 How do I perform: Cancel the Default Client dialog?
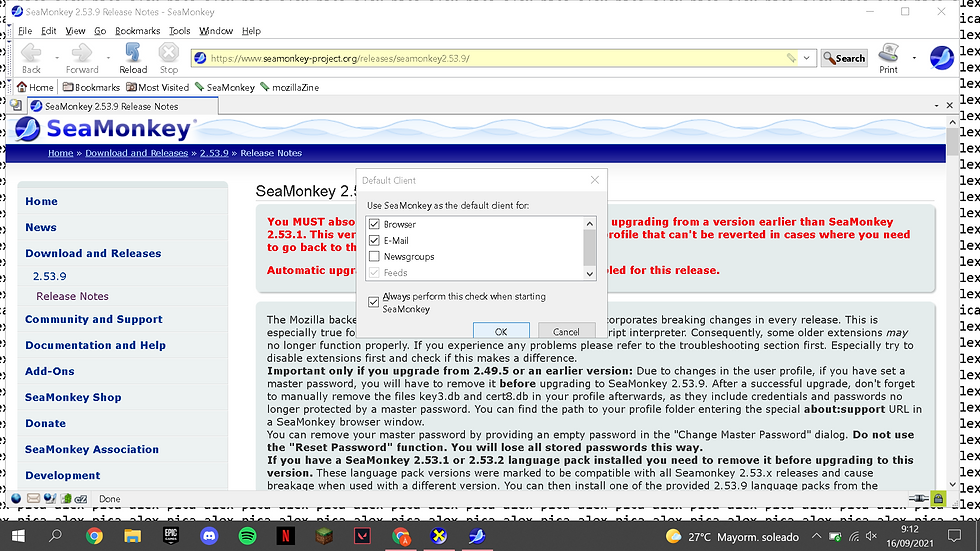pyautogui.click(x=566, y=331)
